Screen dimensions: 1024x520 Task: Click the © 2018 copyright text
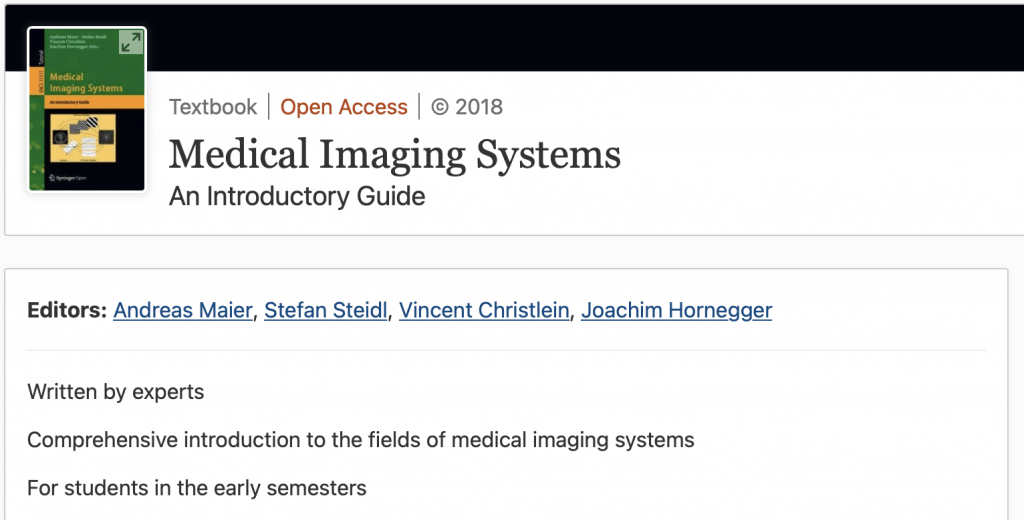(x=467, y=107)
